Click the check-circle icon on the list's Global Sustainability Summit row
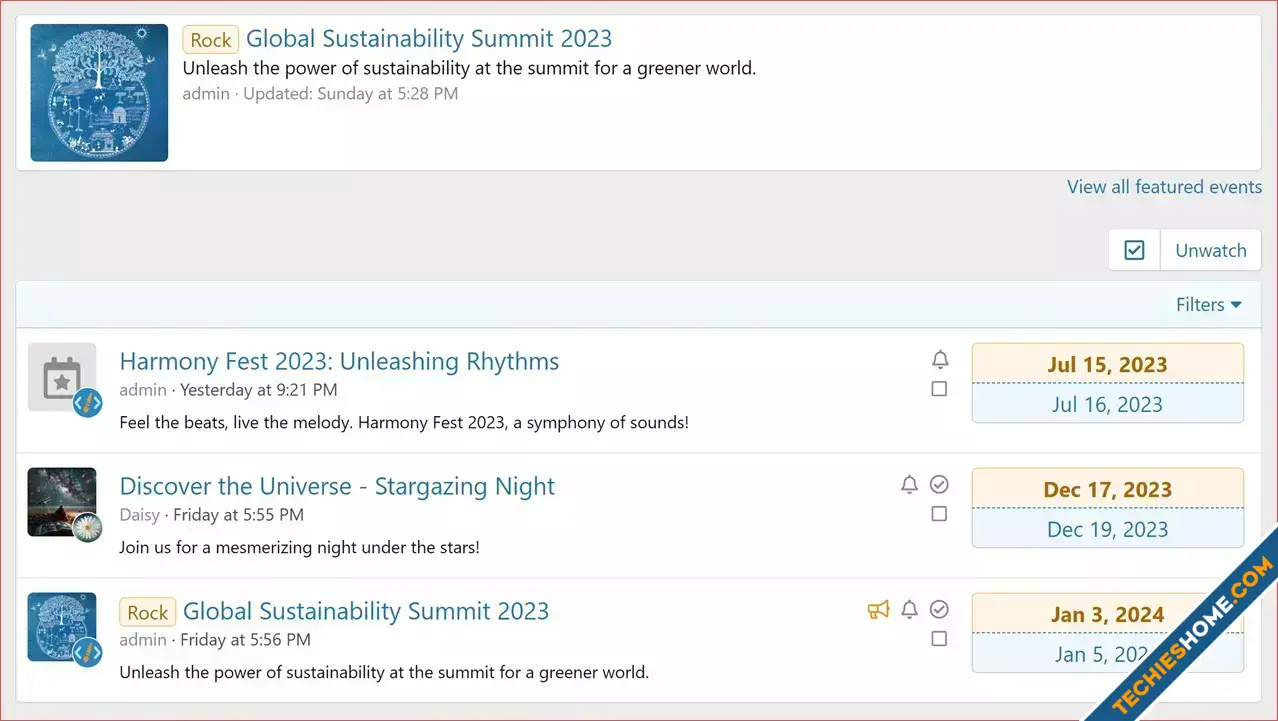Screen dimensions: 1278x721 939,610
